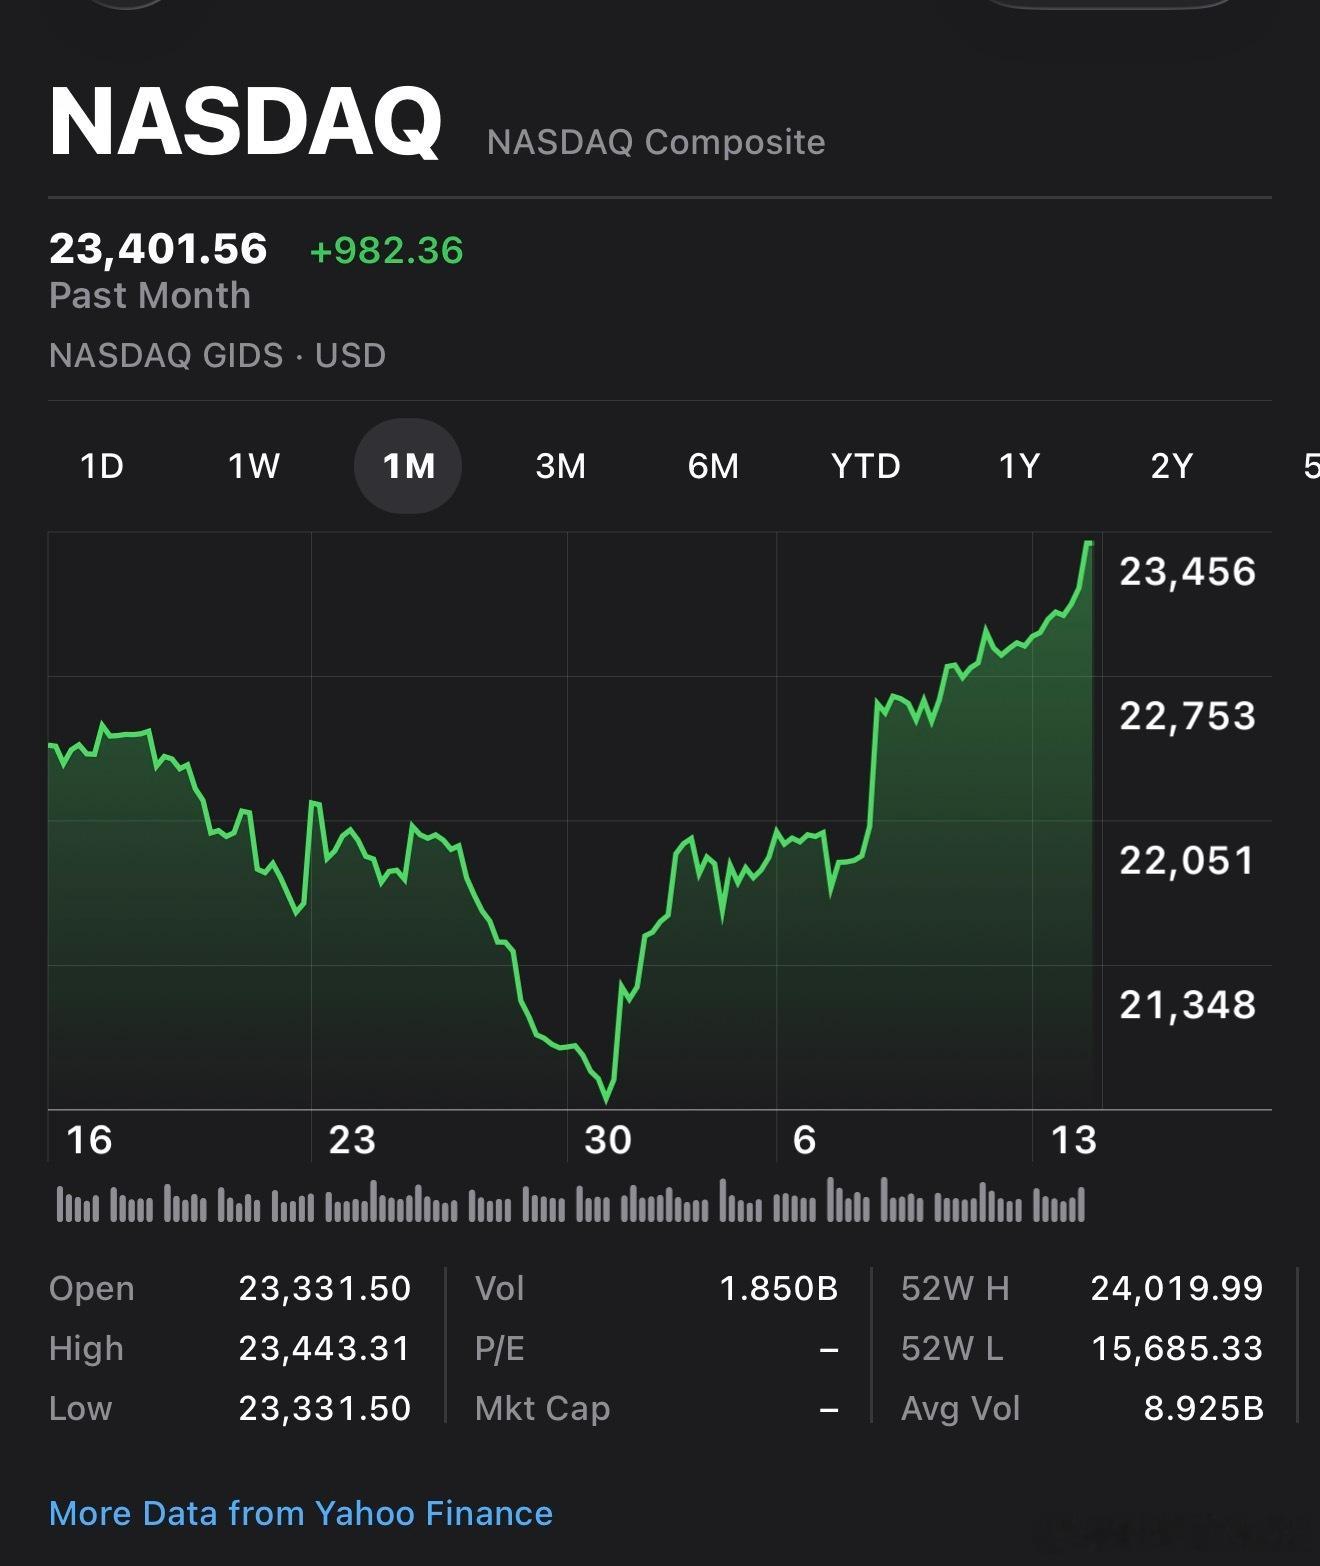Select the 1Y time range
The image size is (1320, 1566).
pyautogui.click(x=1020, y=466)
